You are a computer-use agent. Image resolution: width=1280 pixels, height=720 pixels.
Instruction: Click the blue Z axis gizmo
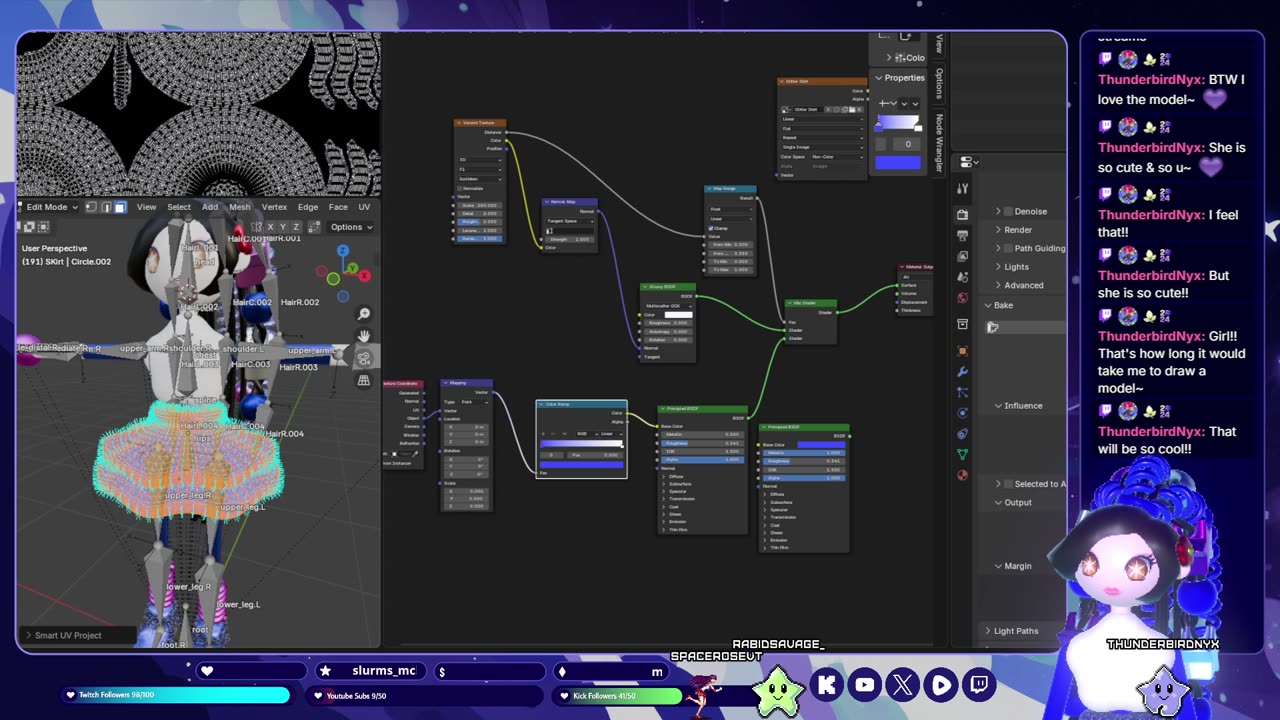point(343,251)
